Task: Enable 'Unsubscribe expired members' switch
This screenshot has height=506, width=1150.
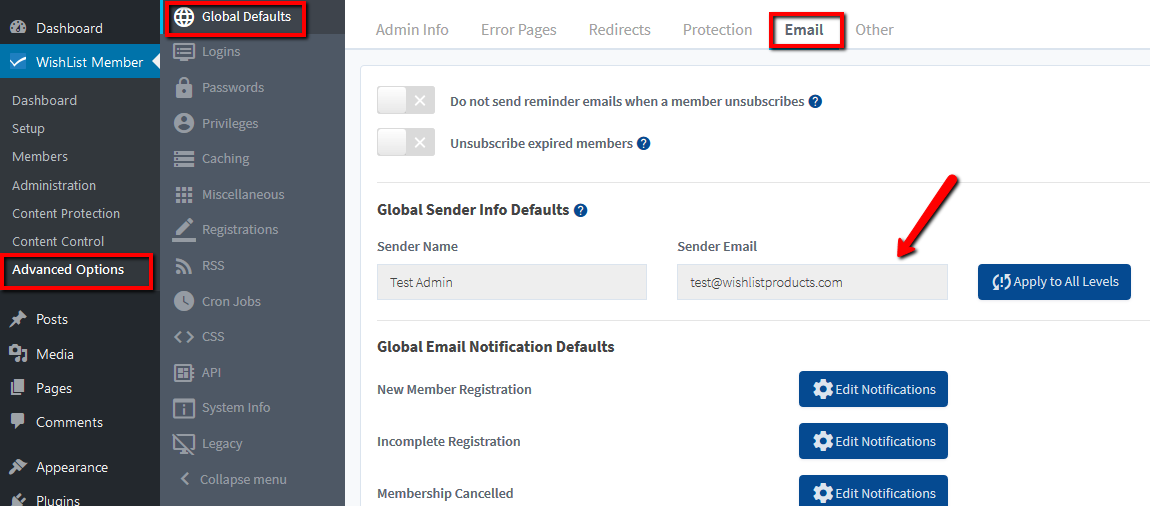Action: click(x=406, y=142)
